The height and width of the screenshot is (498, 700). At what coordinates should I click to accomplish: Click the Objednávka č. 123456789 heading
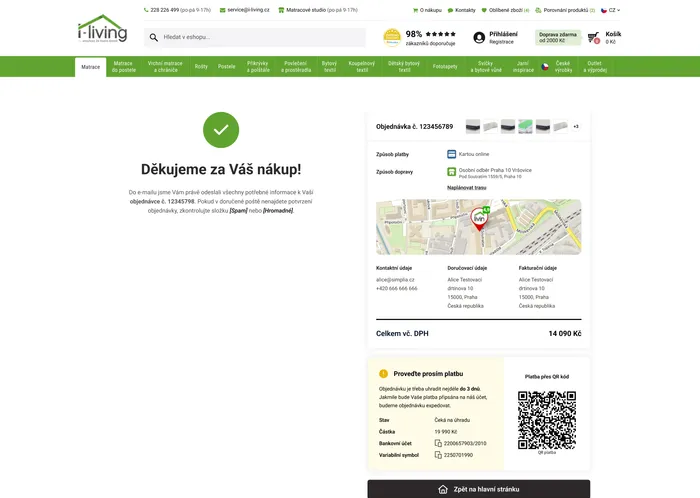click(414, 127)
